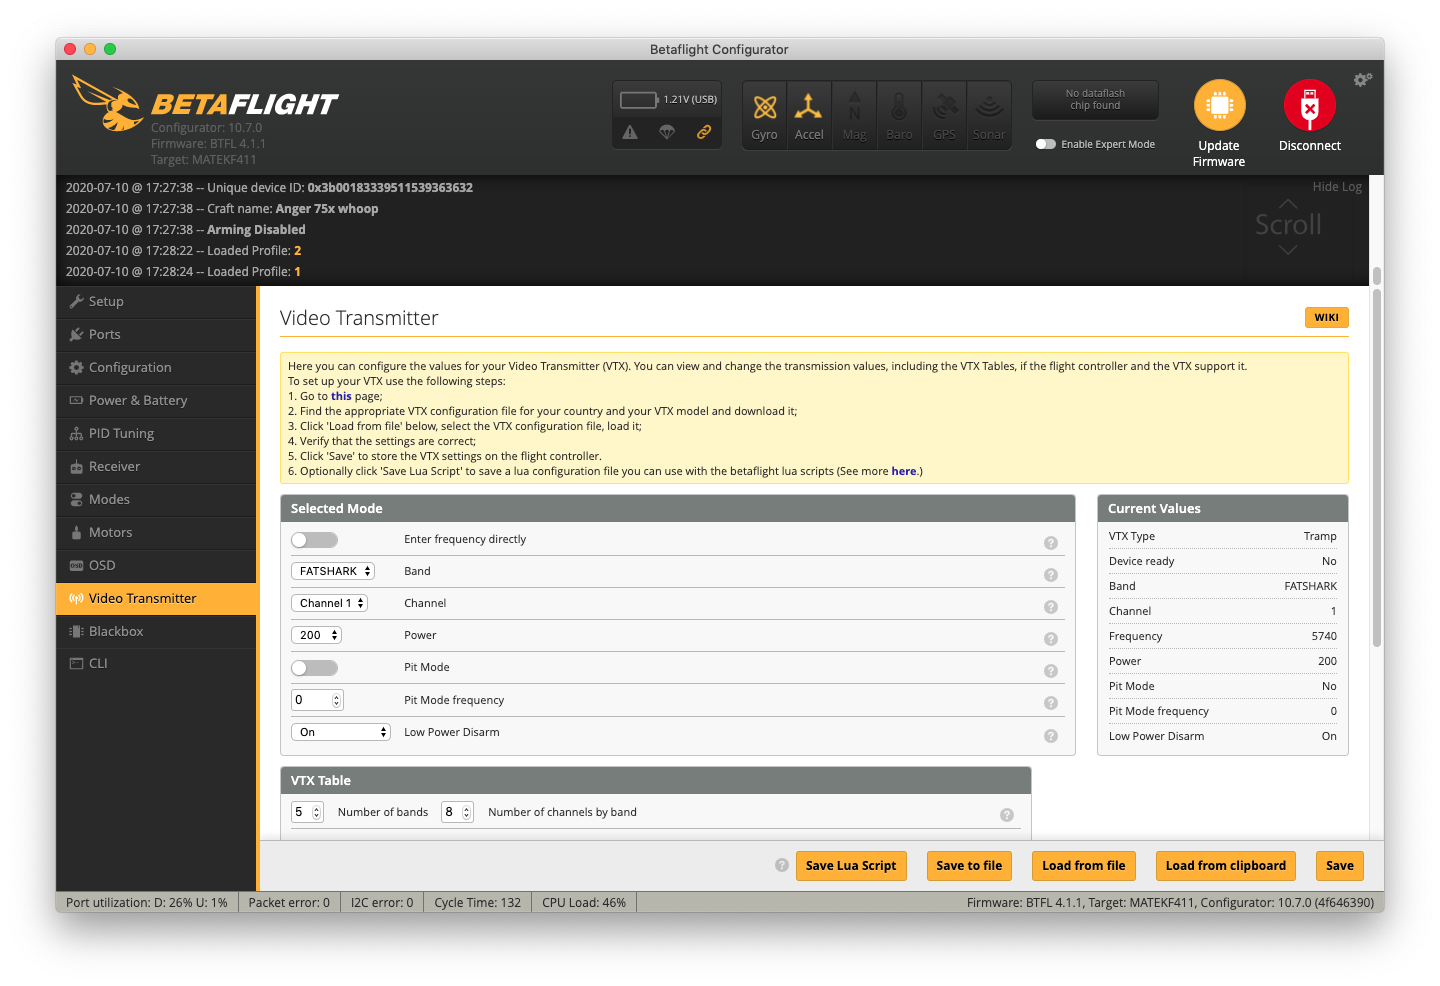The height and width of the screenshot is (986, 1440).
Task: Open help for Enter frequency directly
Action: (1051, 543)
